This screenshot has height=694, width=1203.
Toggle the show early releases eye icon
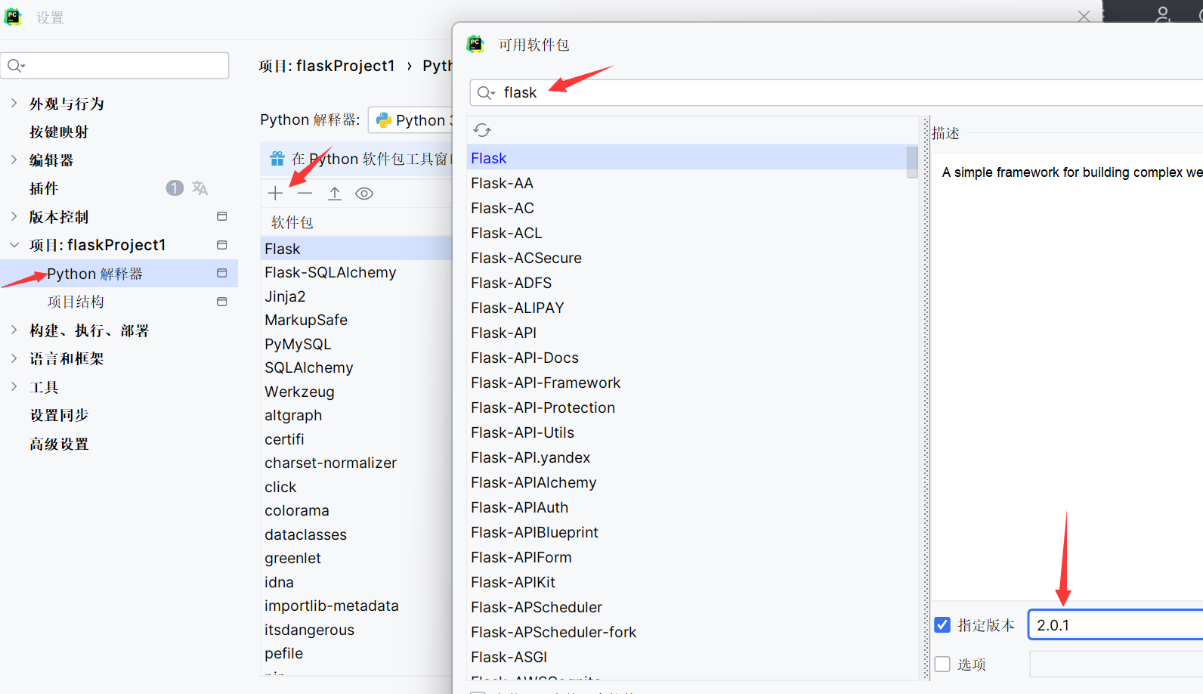[x=364, y=194]
